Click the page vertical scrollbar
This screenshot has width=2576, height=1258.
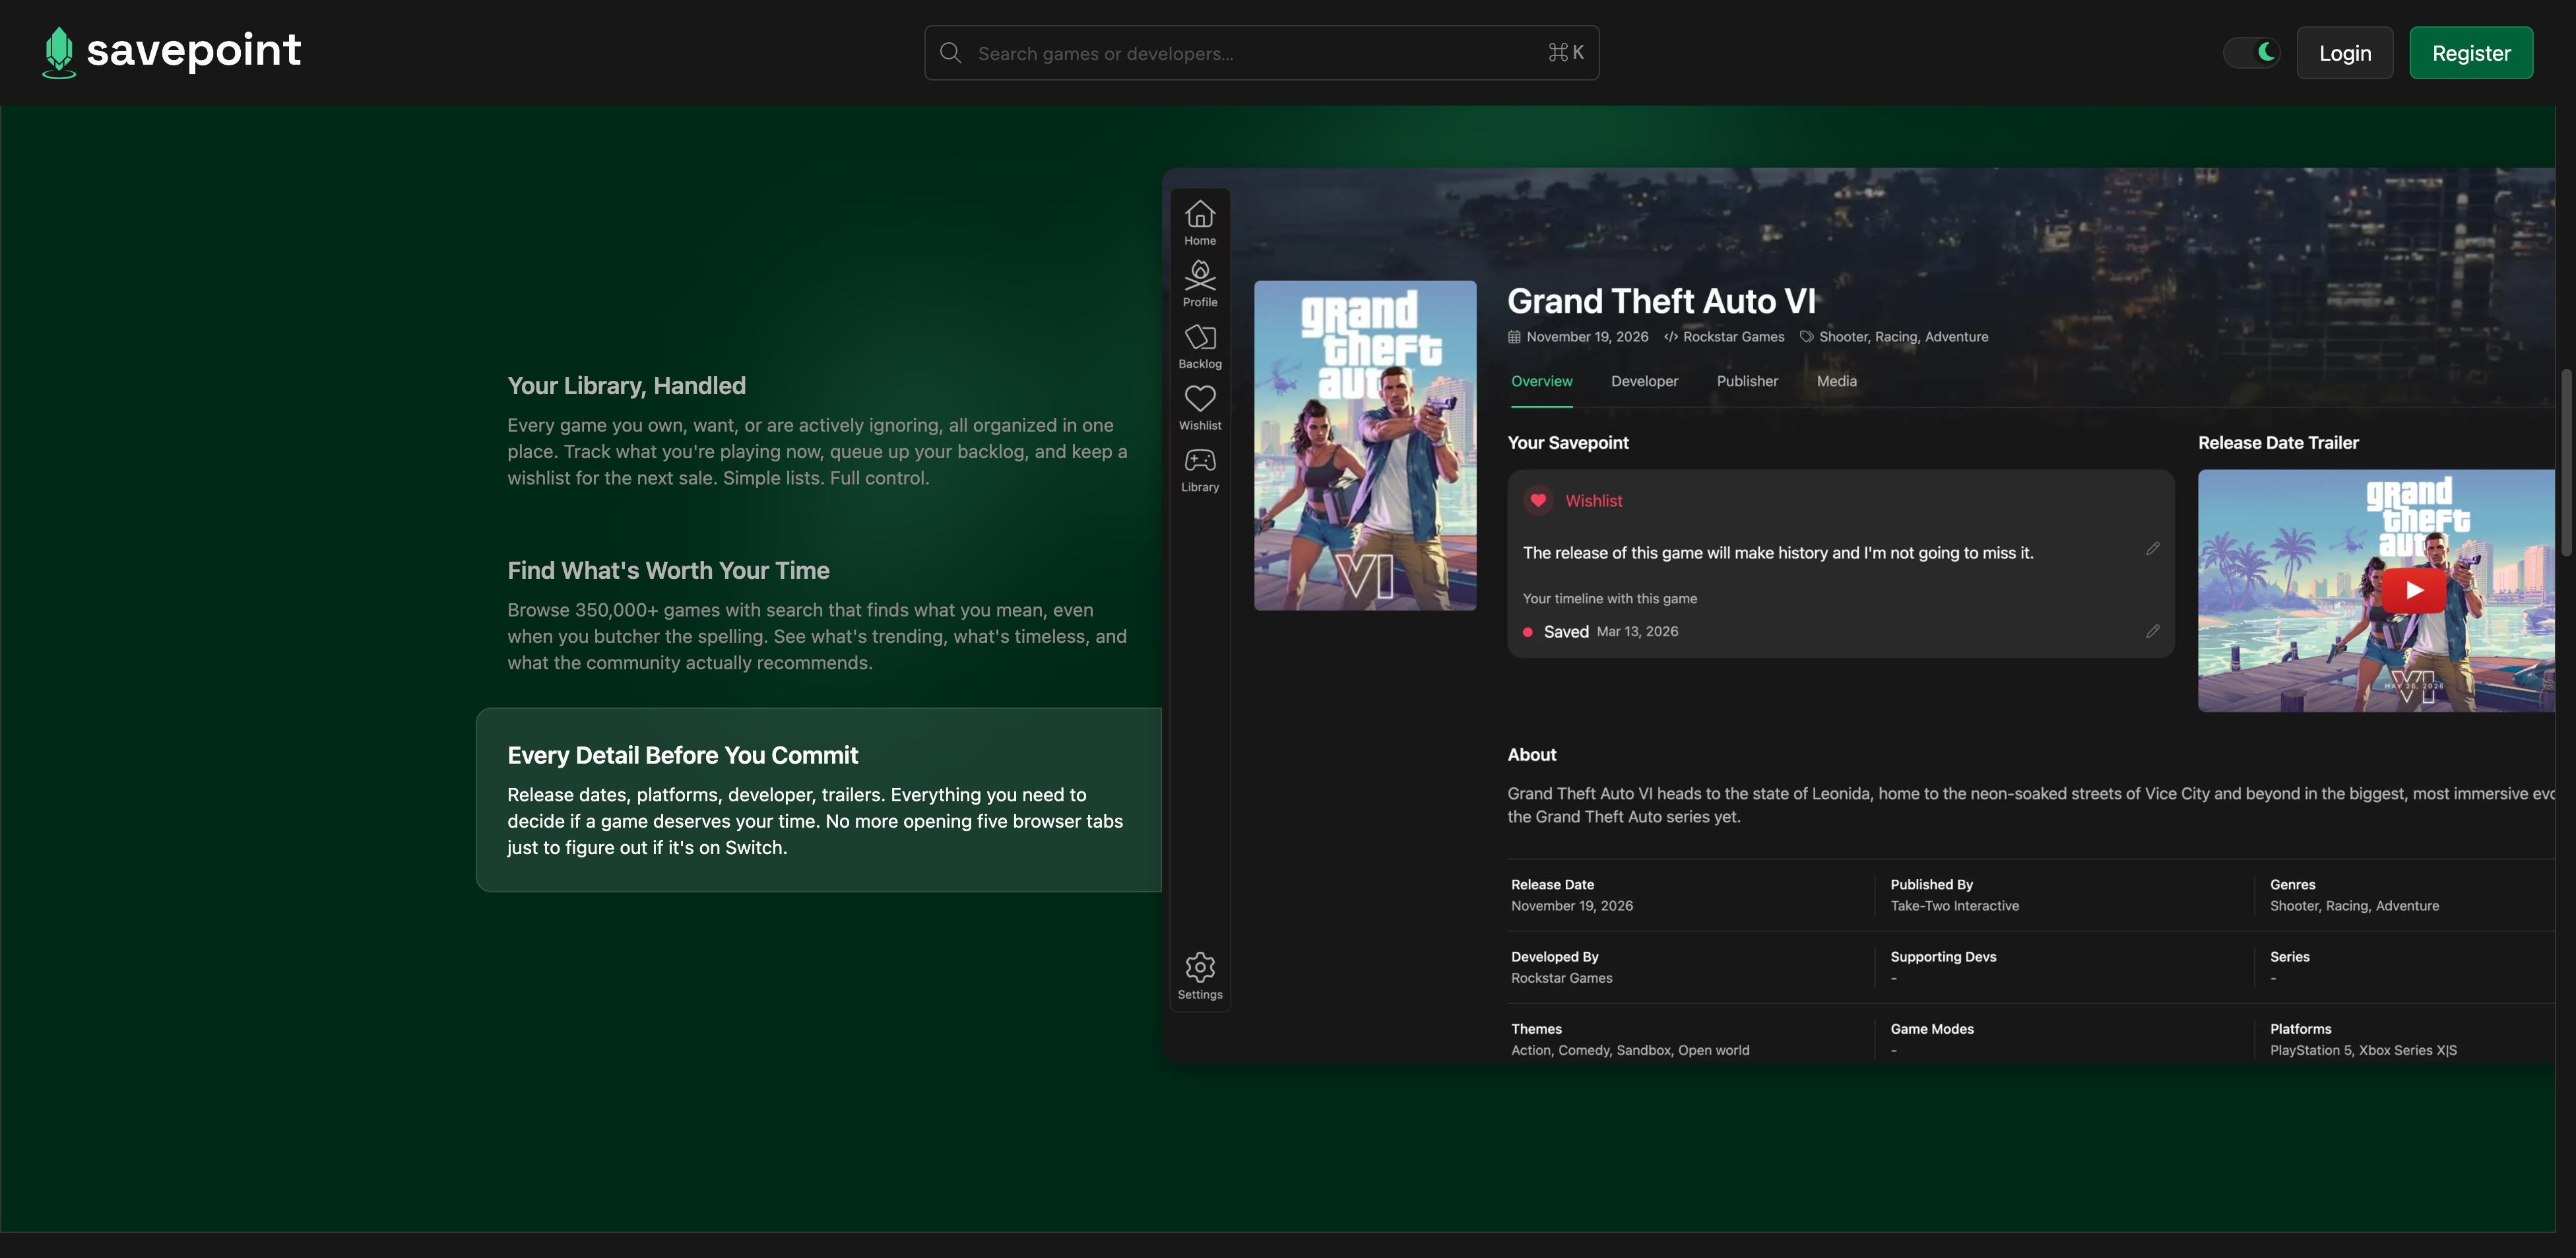[x=2565, y=462]
